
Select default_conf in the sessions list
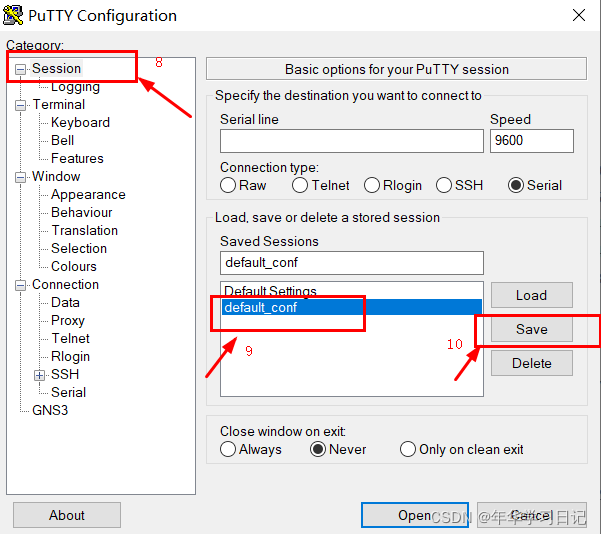[351, 307]
